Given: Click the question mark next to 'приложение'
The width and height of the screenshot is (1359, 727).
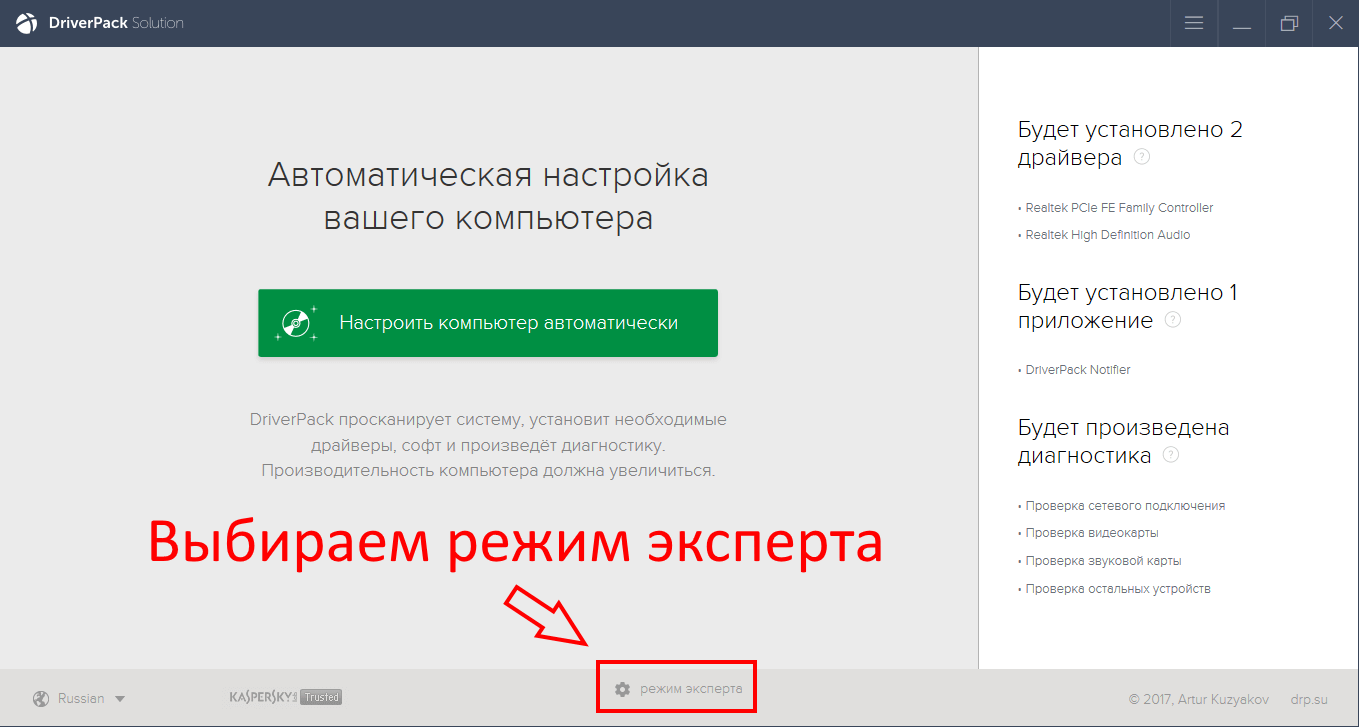Looking at the screenshot, I should (1173, 320).
